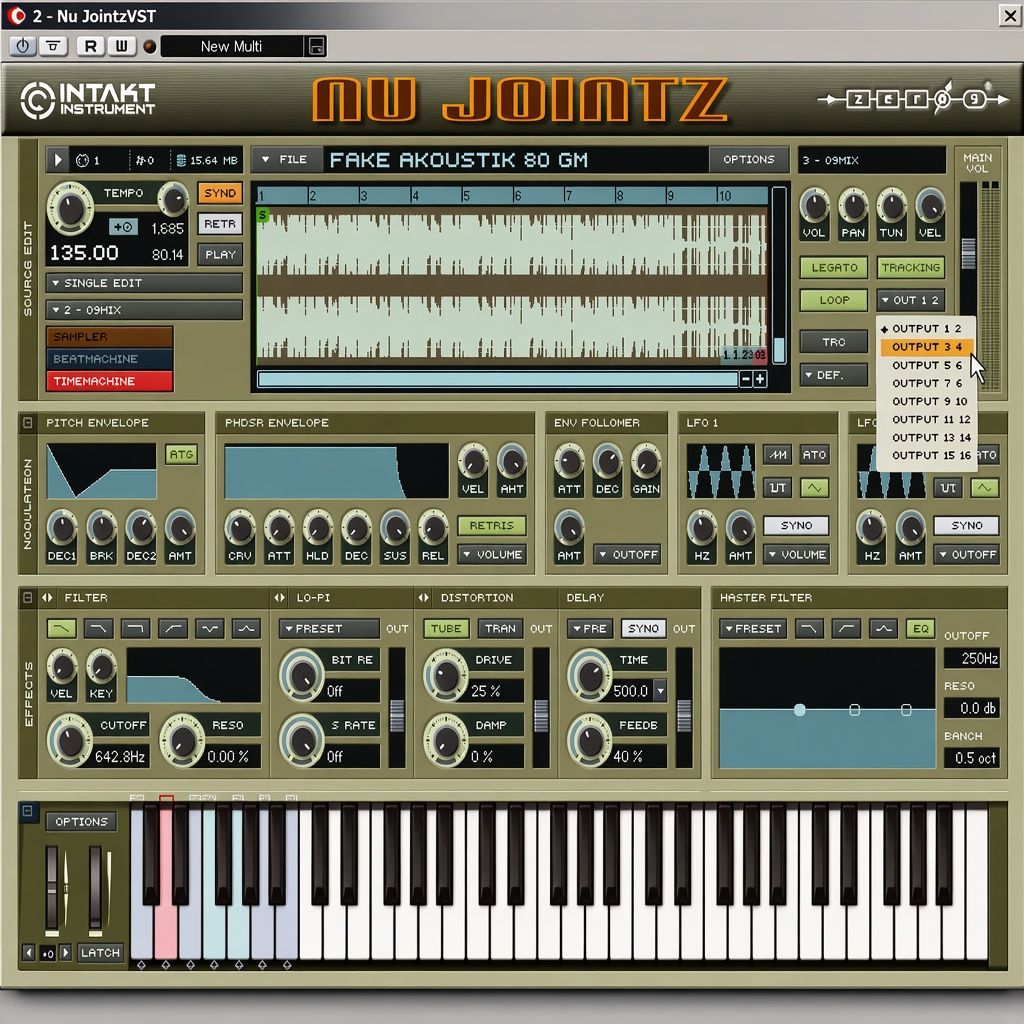Viewport: 1024px width, 1024px height.
Task: Click the Distortion section left-right arrows icon
Action: tap(423, 598)
